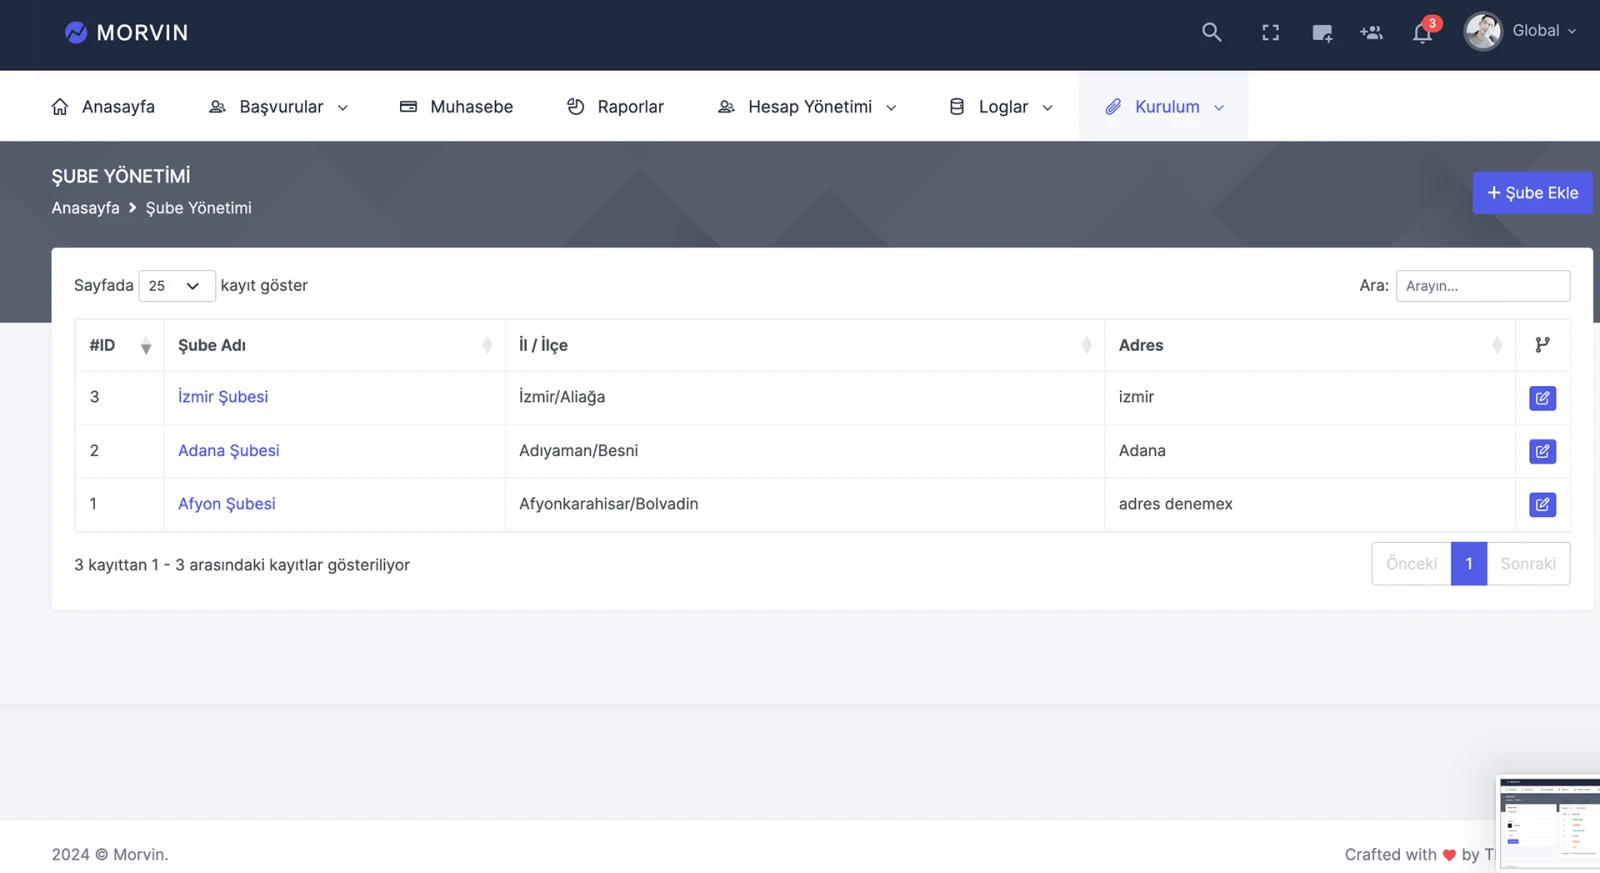Click the add card icon in header

[x=1321, y=33]
